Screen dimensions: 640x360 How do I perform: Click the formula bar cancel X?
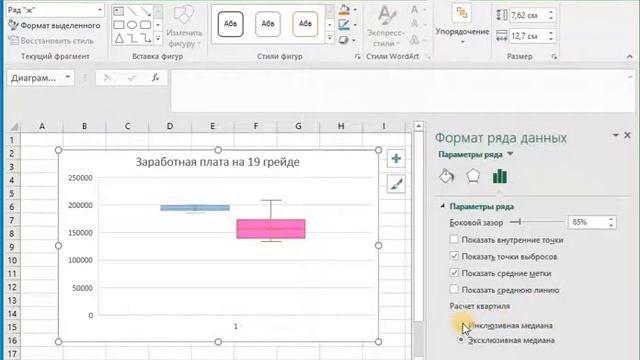107,78
